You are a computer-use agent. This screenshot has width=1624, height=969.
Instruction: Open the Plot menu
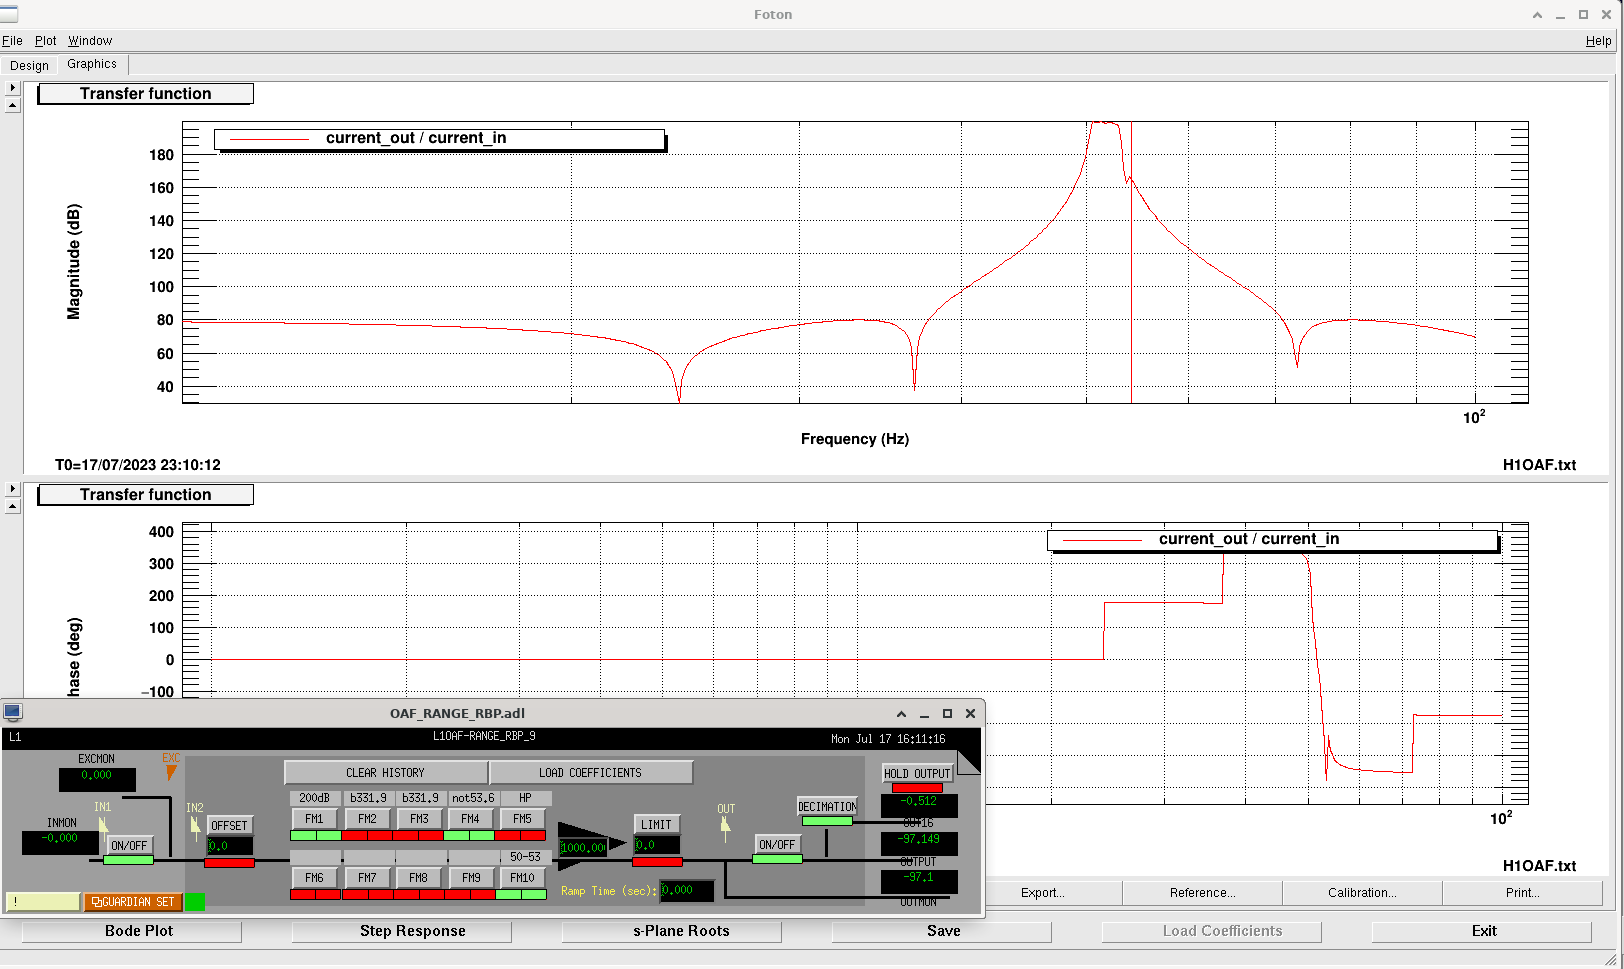coord(45,41)
